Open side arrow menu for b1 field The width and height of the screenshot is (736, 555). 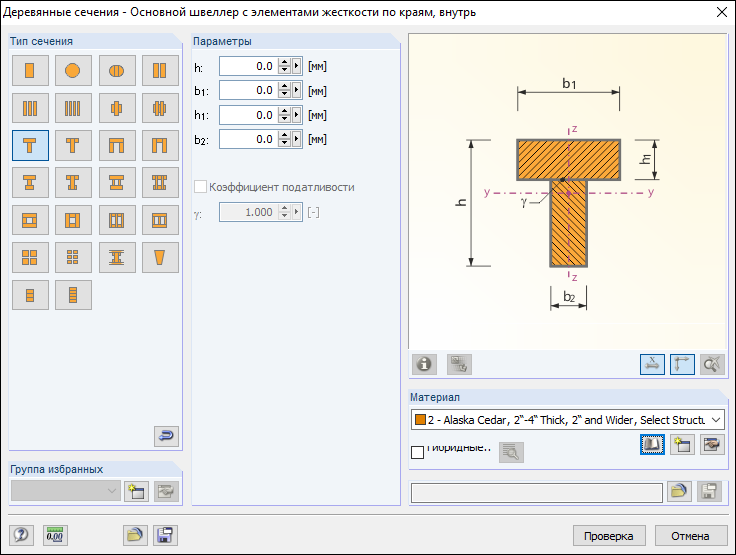pos(297,90)
